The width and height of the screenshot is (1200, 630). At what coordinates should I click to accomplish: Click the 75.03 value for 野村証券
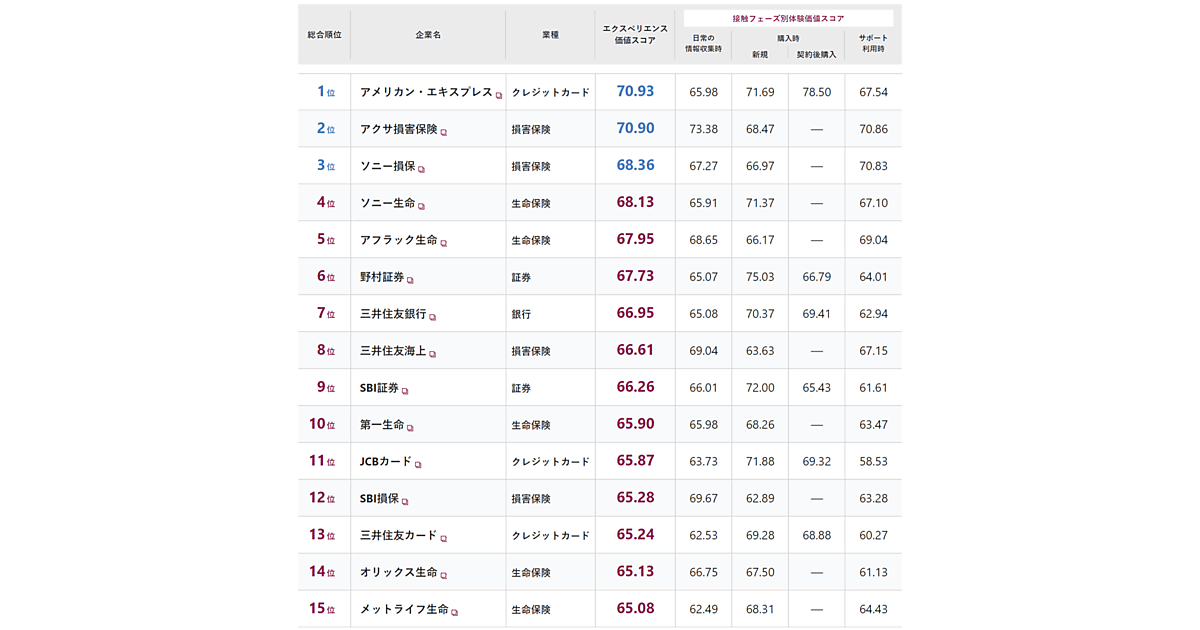click(x=760, y=277)
